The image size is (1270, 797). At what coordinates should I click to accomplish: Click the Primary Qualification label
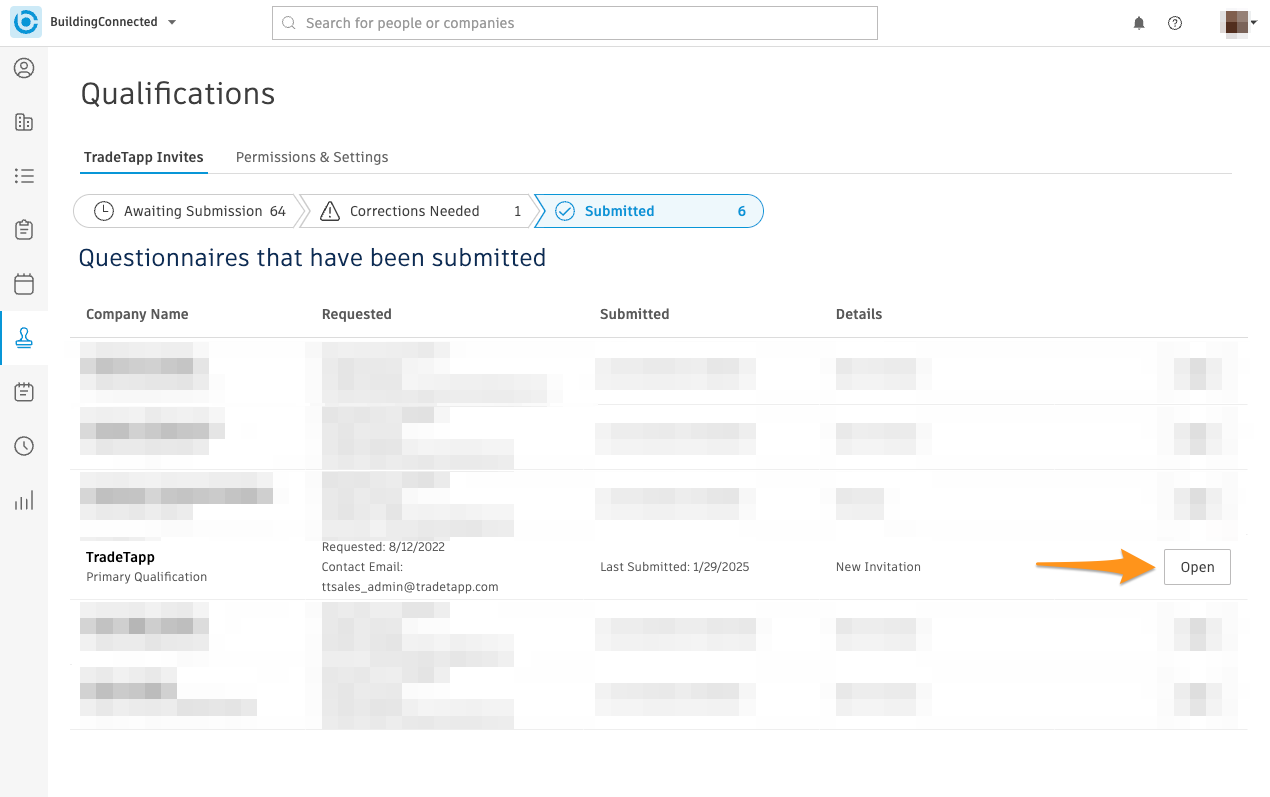147,577
